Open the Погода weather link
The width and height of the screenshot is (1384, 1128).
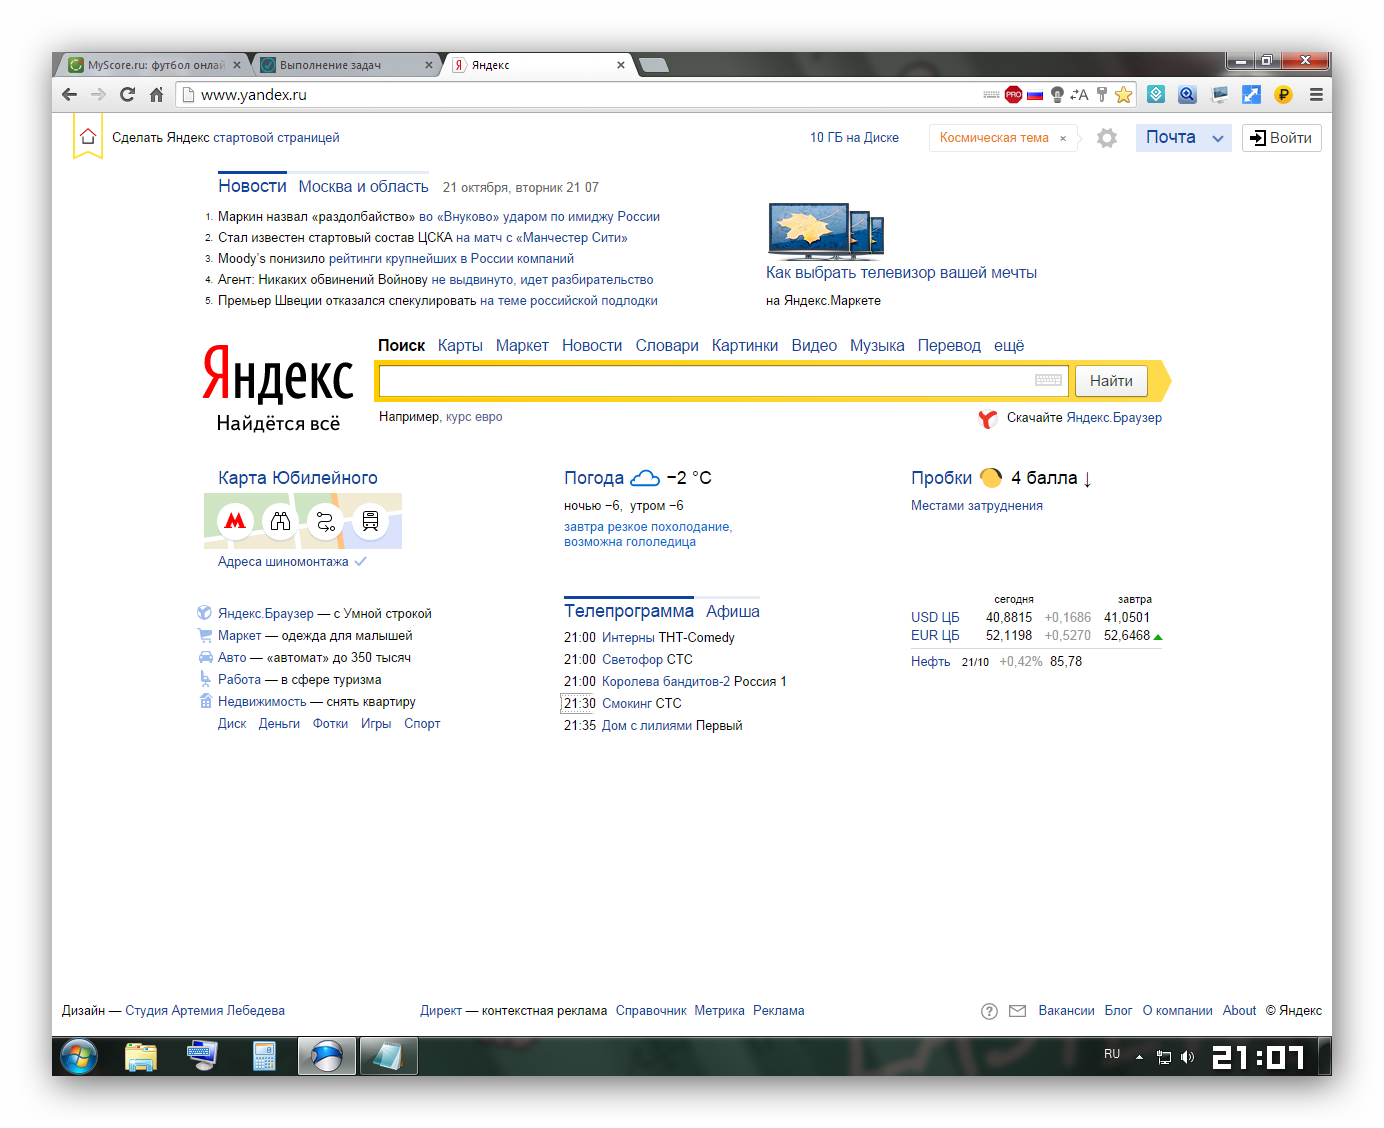click(593, 478)
